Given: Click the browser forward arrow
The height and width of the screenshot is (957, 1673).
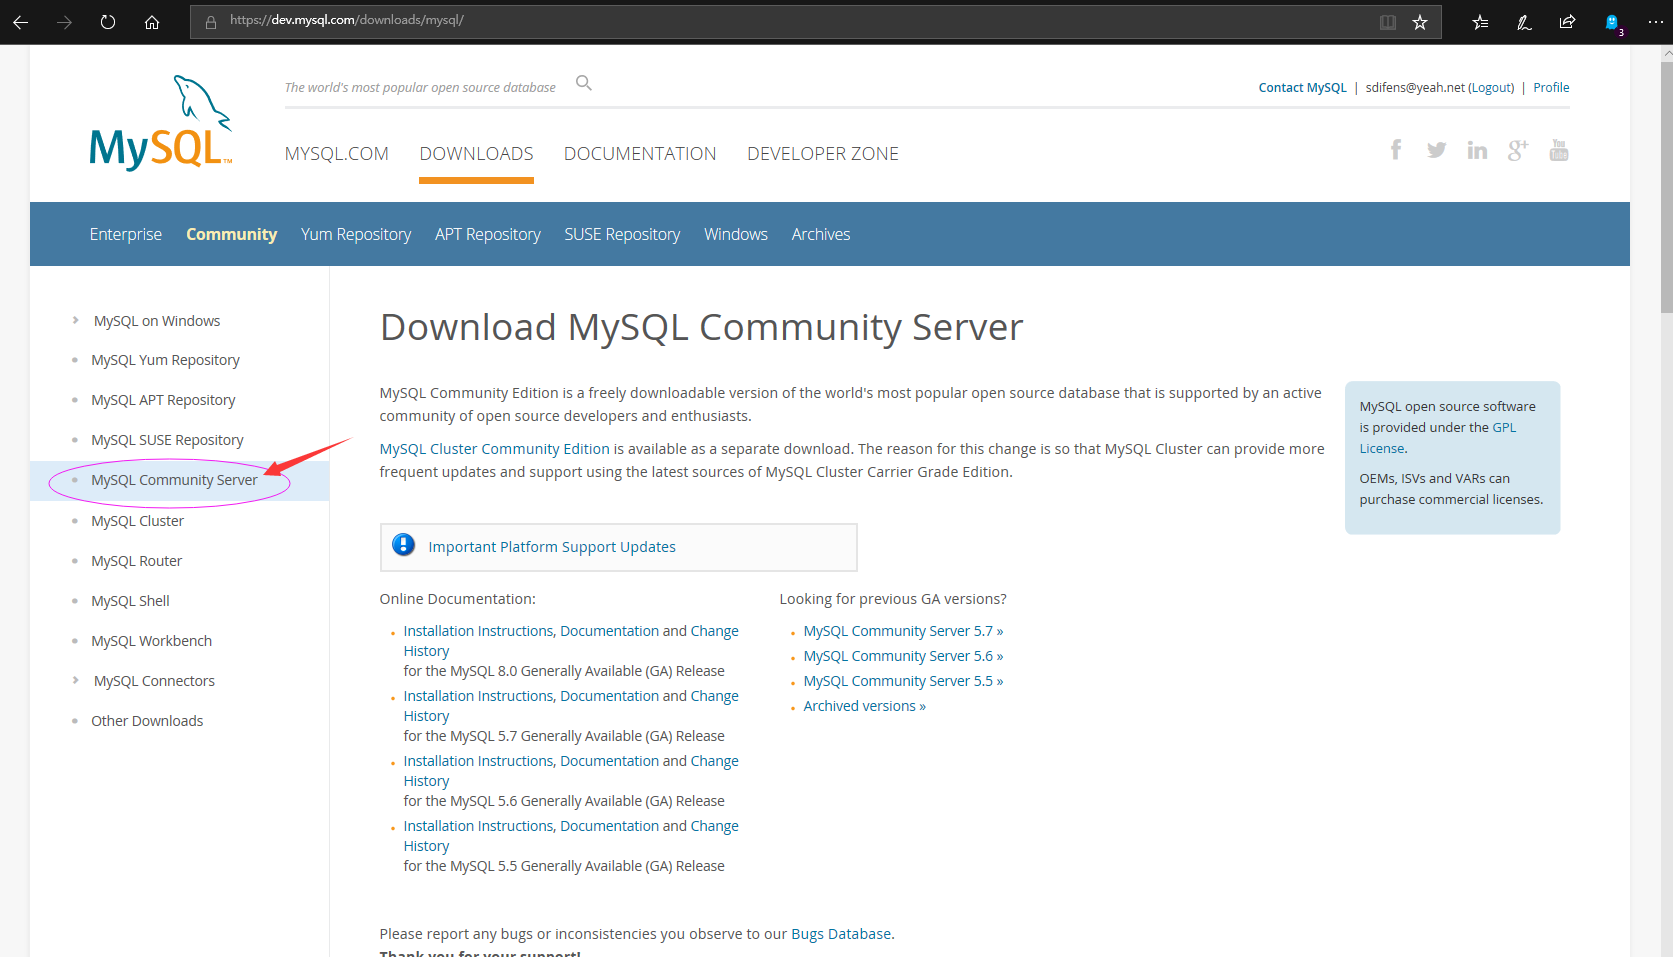Looking at the screenshot, I should point(64,22).
